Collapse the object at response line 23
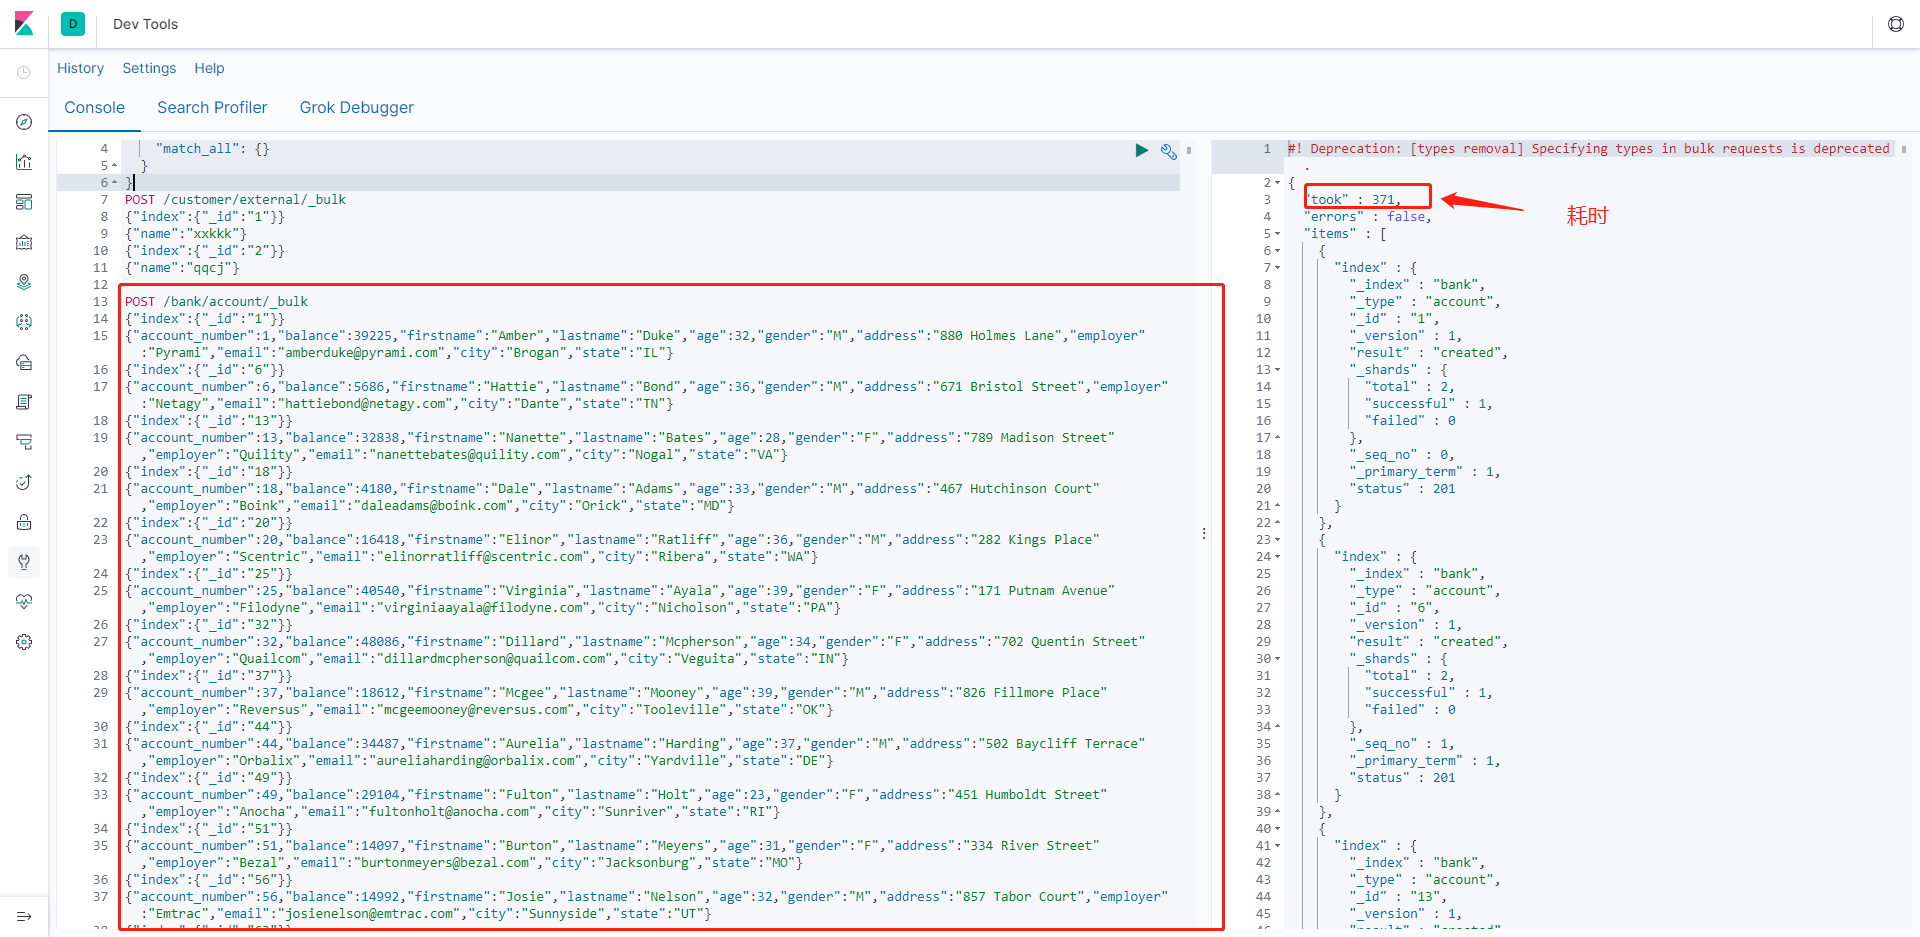Viewport: 1920px width, 937px height. pos(1277,540)
